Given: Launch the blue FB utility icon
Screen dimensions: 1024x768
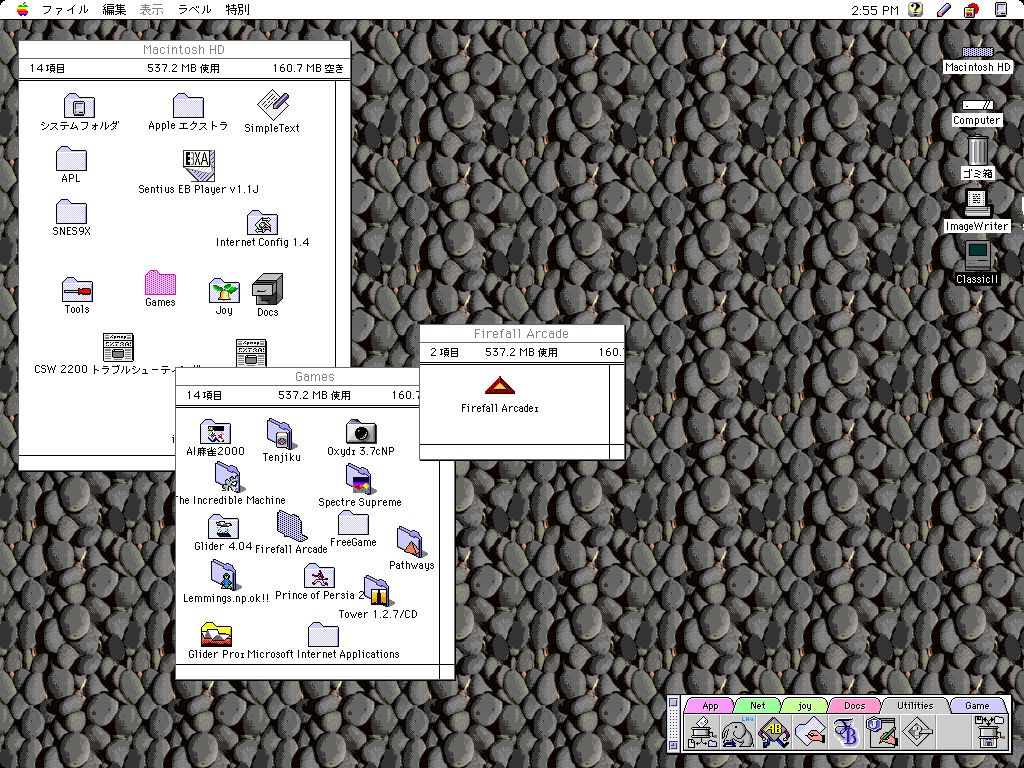Looking at the screenshot, I should pyautogui.click(x=846, y=731).
